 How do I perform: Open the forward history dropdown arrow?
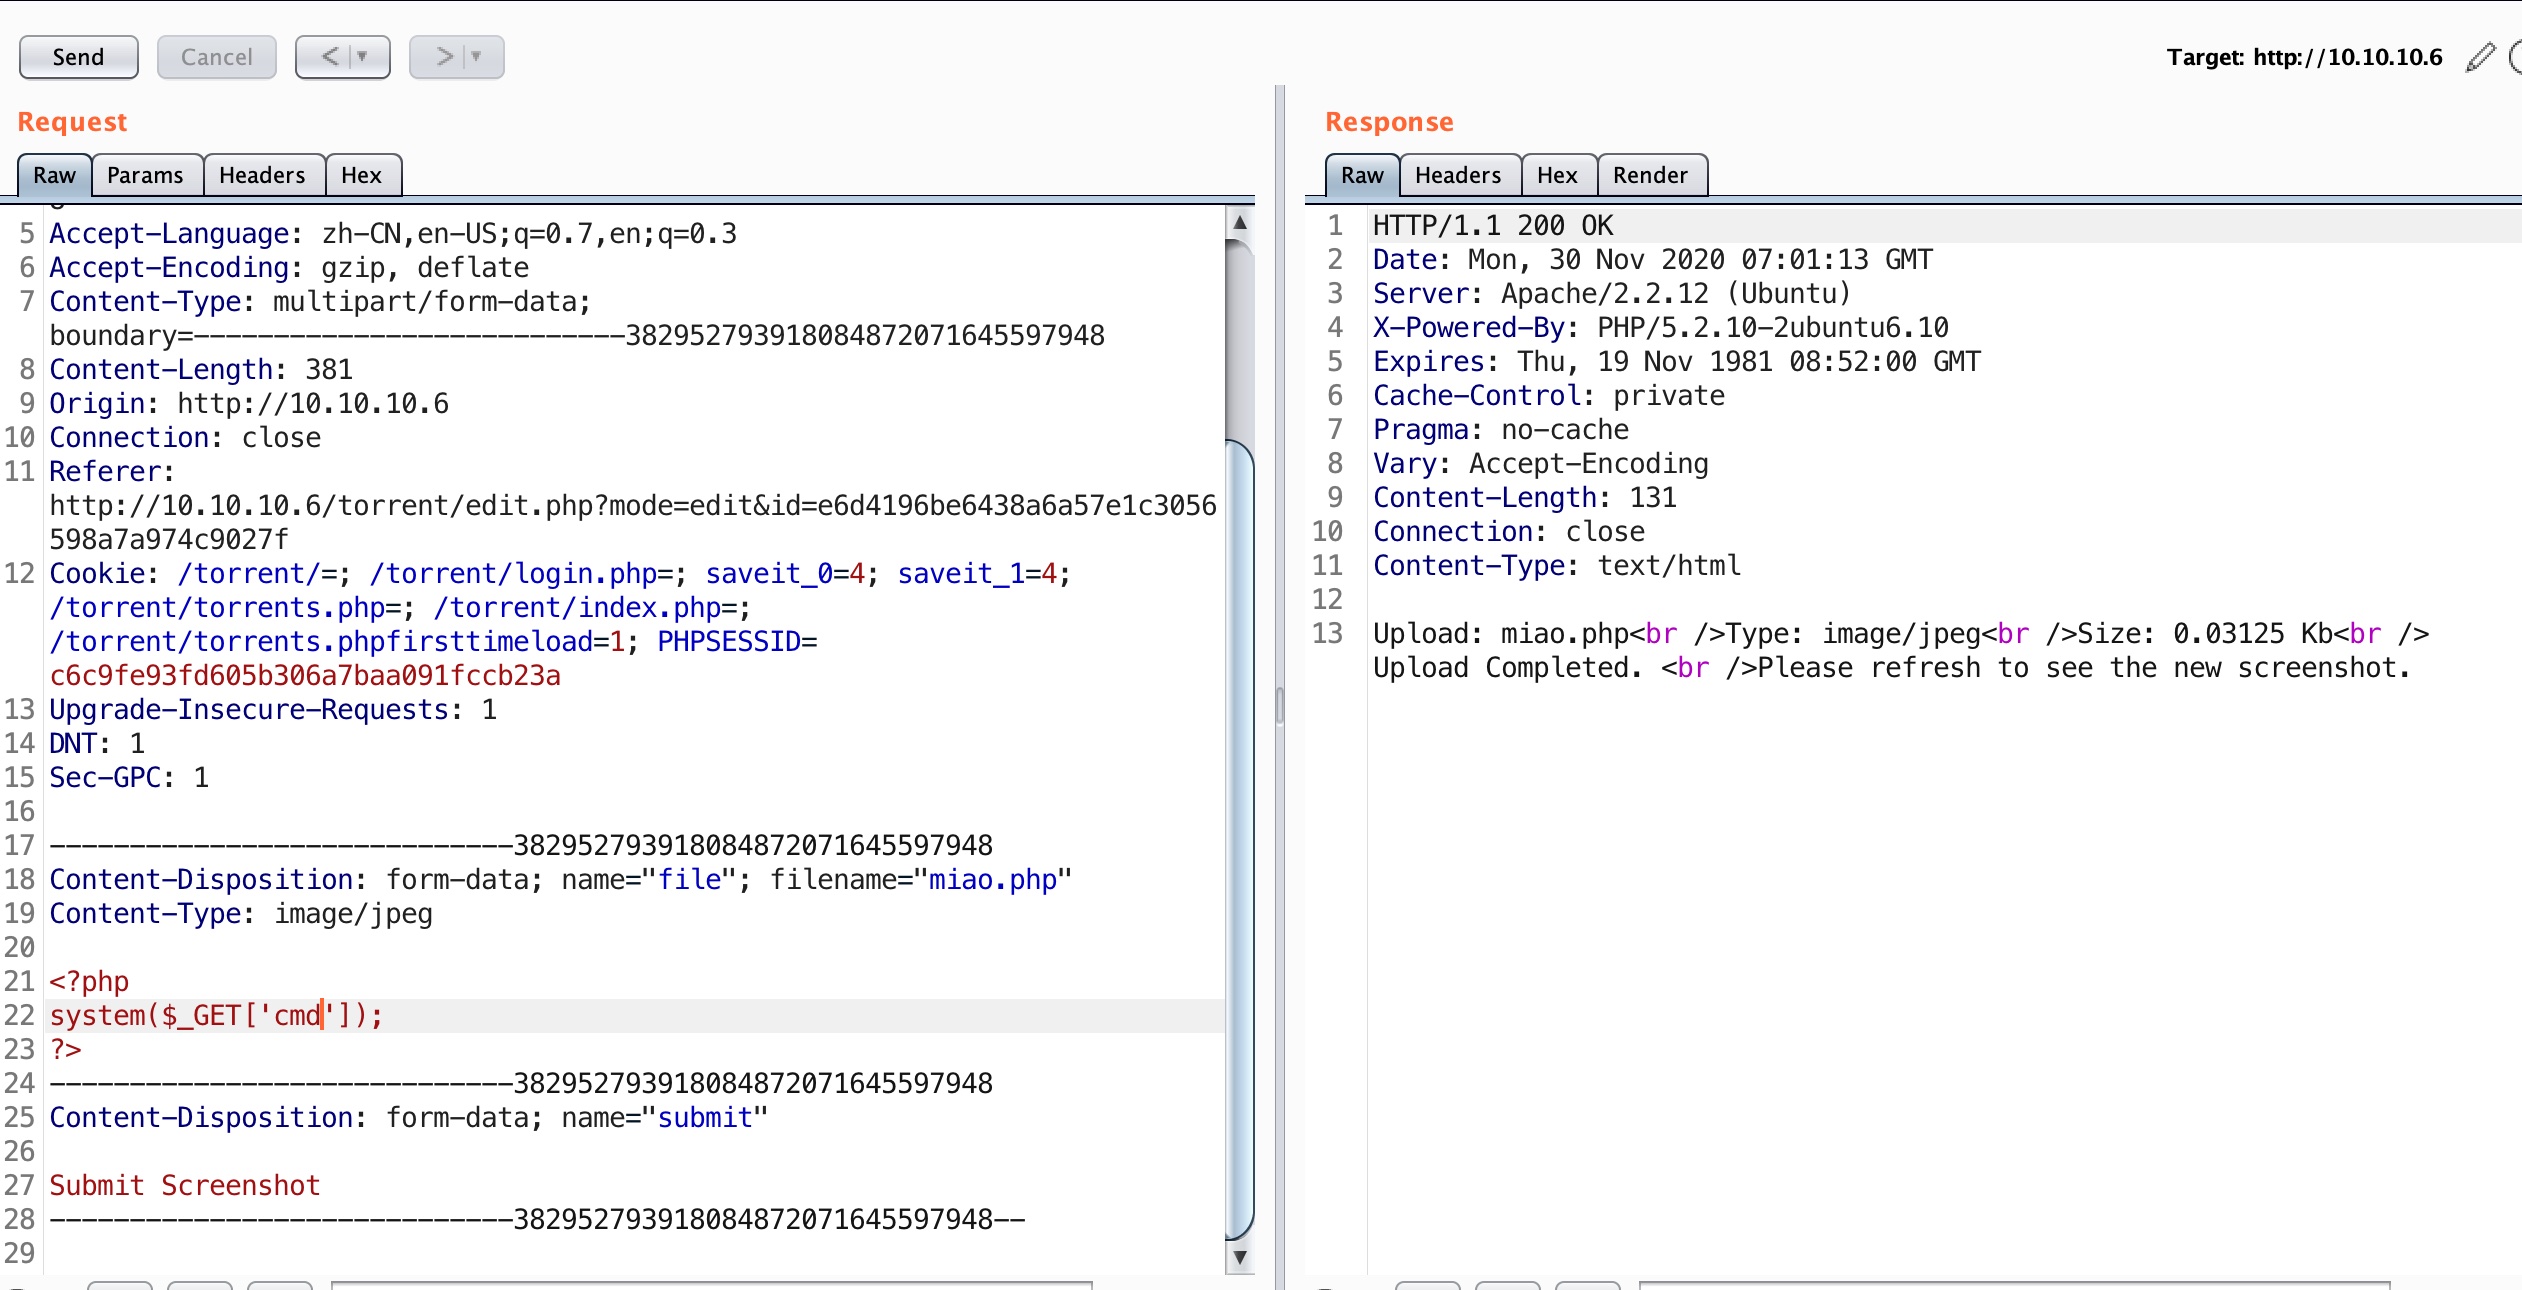point(477,57)
